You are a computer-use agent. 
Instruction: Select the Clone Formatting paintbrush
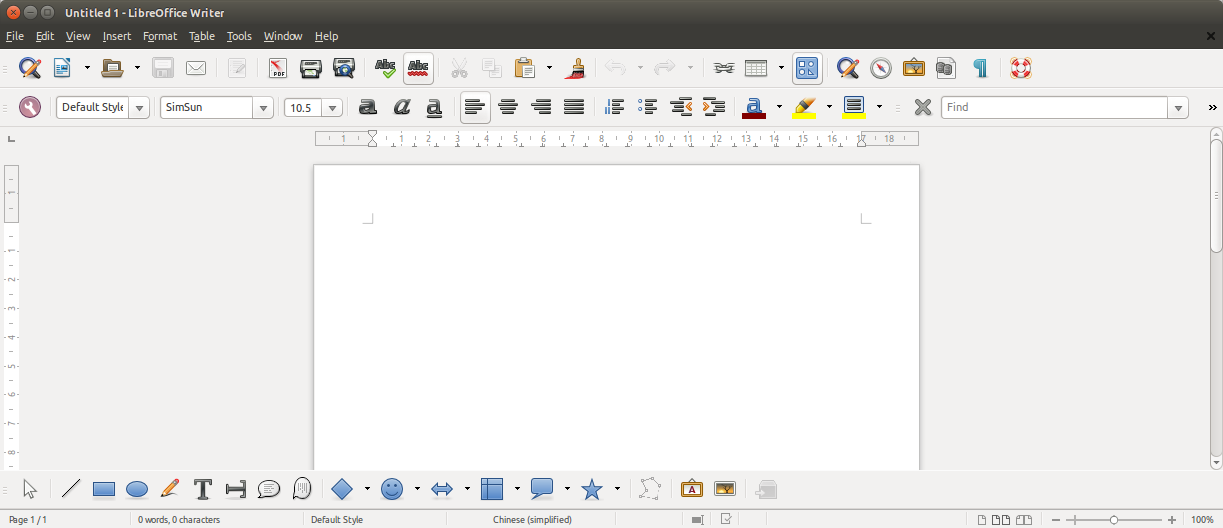click(575, 68)
